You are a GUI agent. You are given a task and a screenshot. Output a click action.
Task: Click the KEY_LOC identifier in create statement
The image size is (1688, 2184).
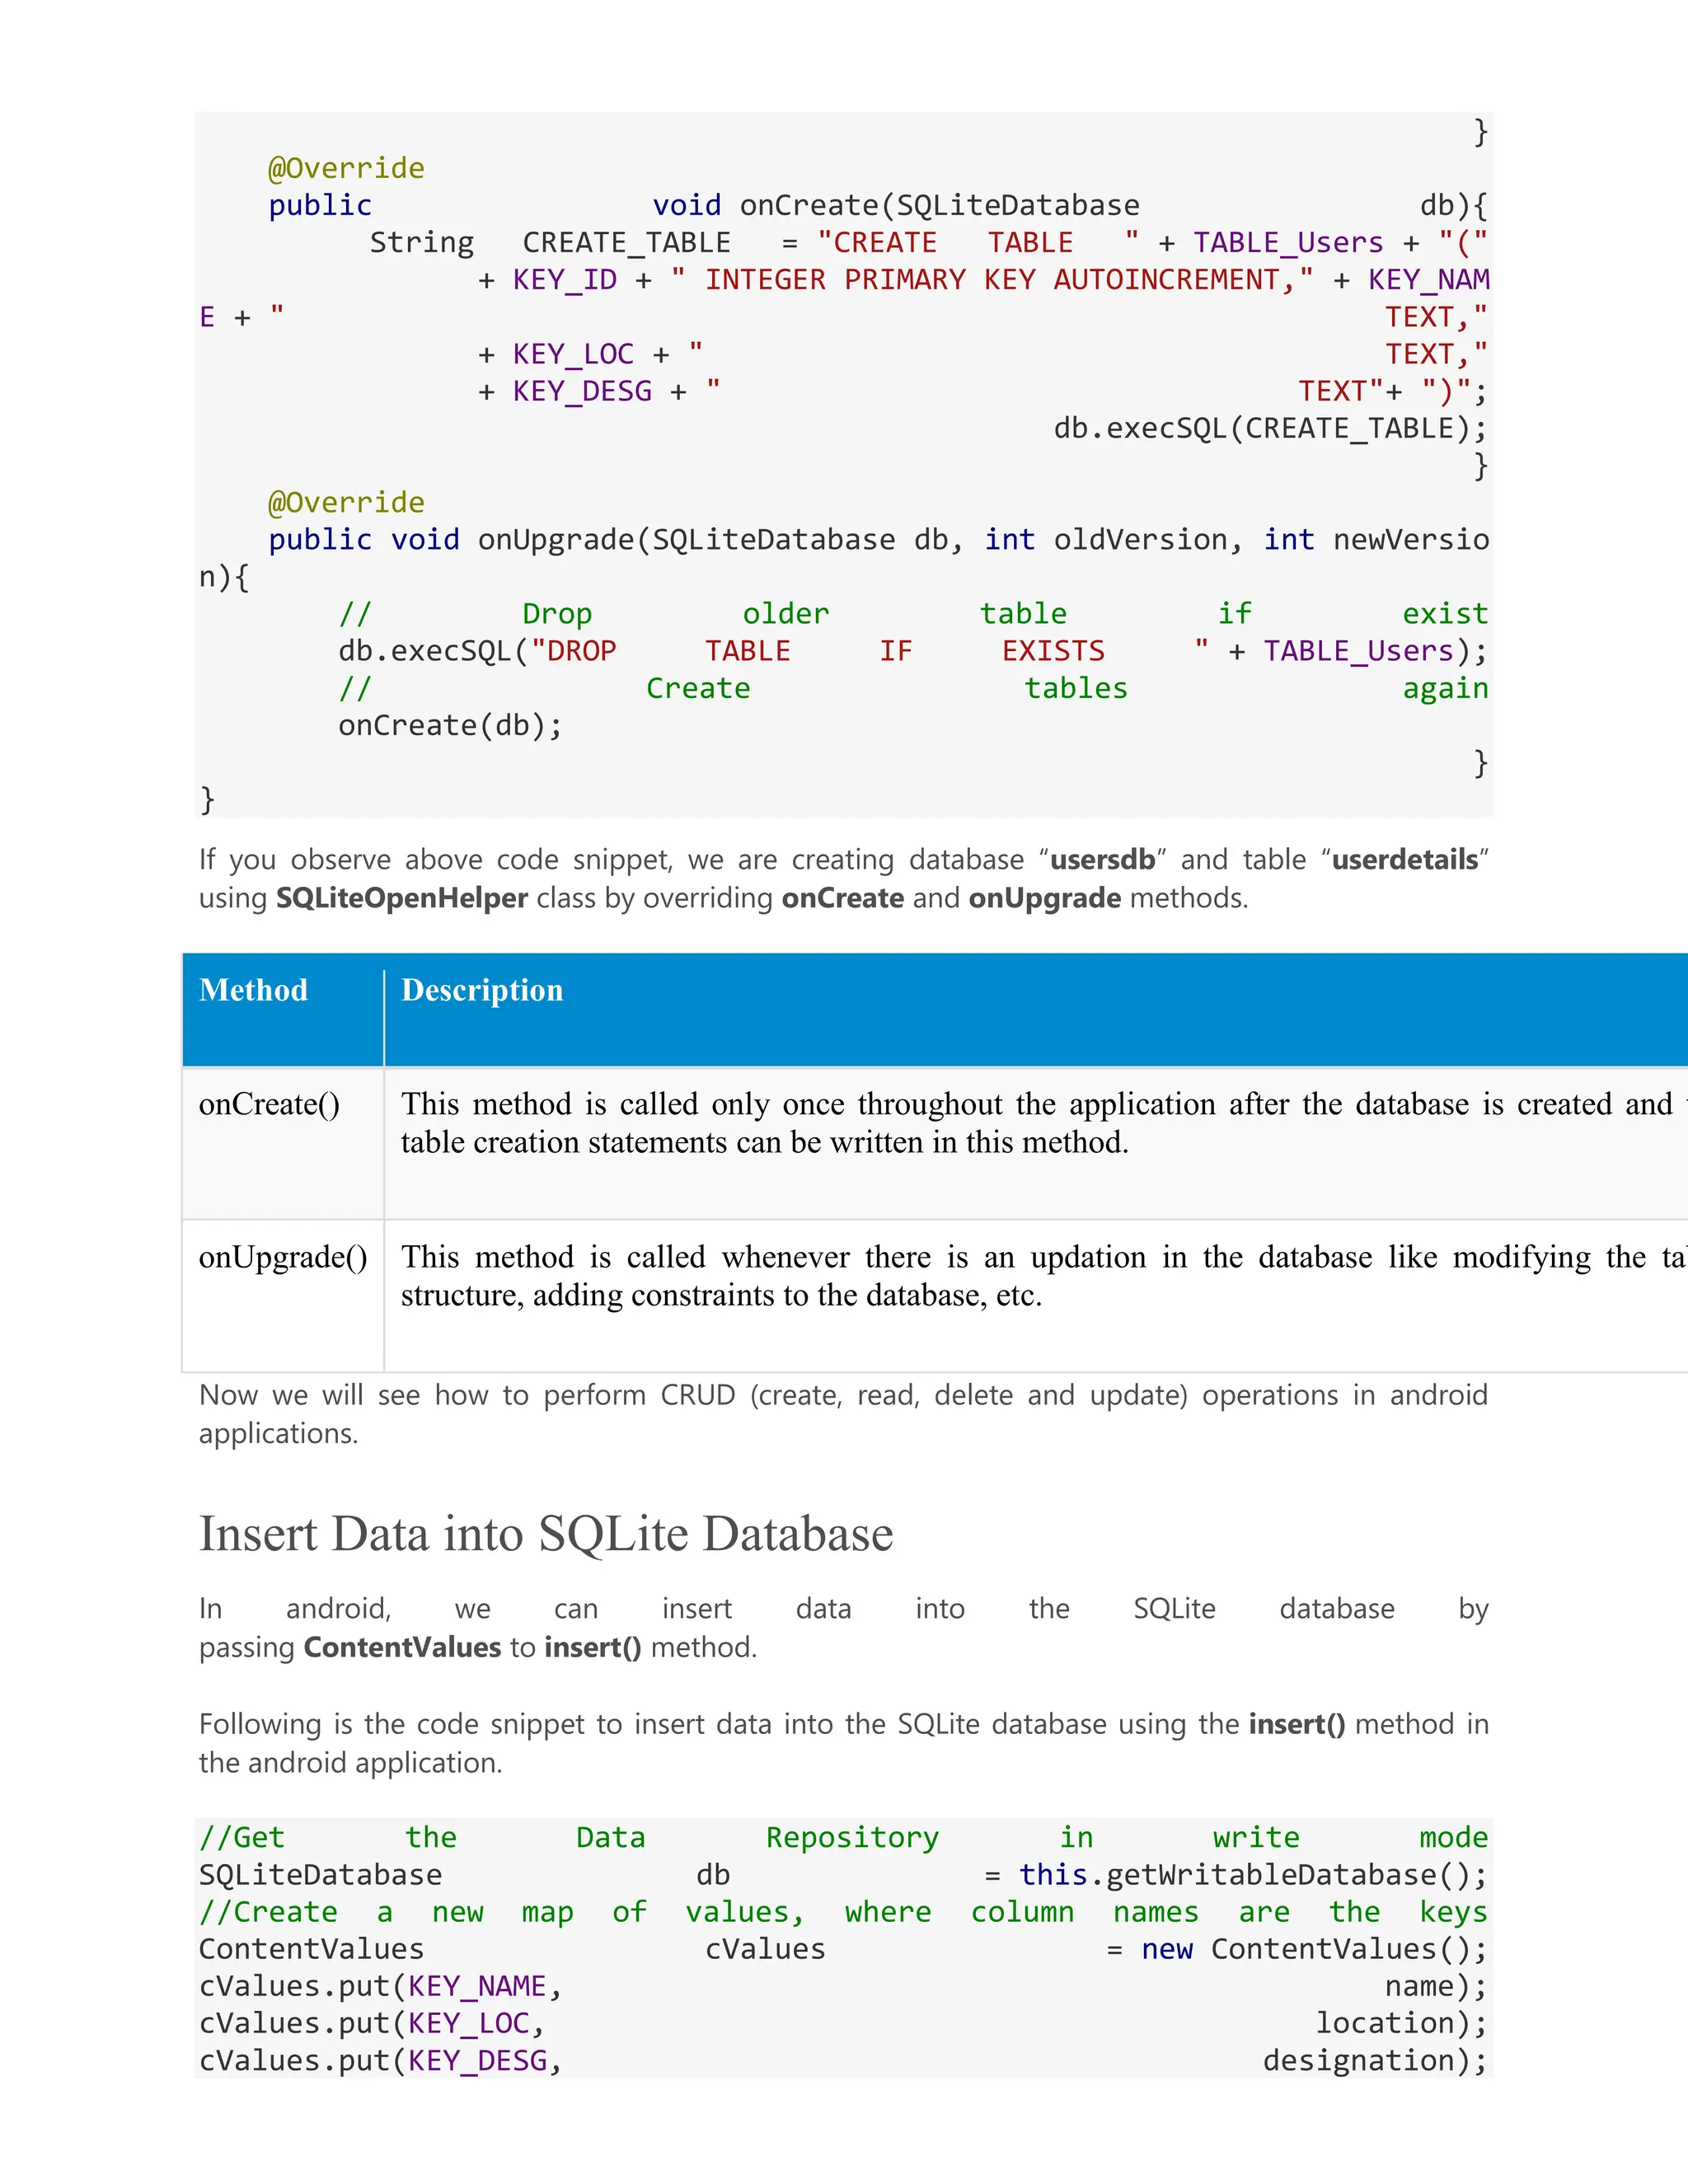click(573, 354)
